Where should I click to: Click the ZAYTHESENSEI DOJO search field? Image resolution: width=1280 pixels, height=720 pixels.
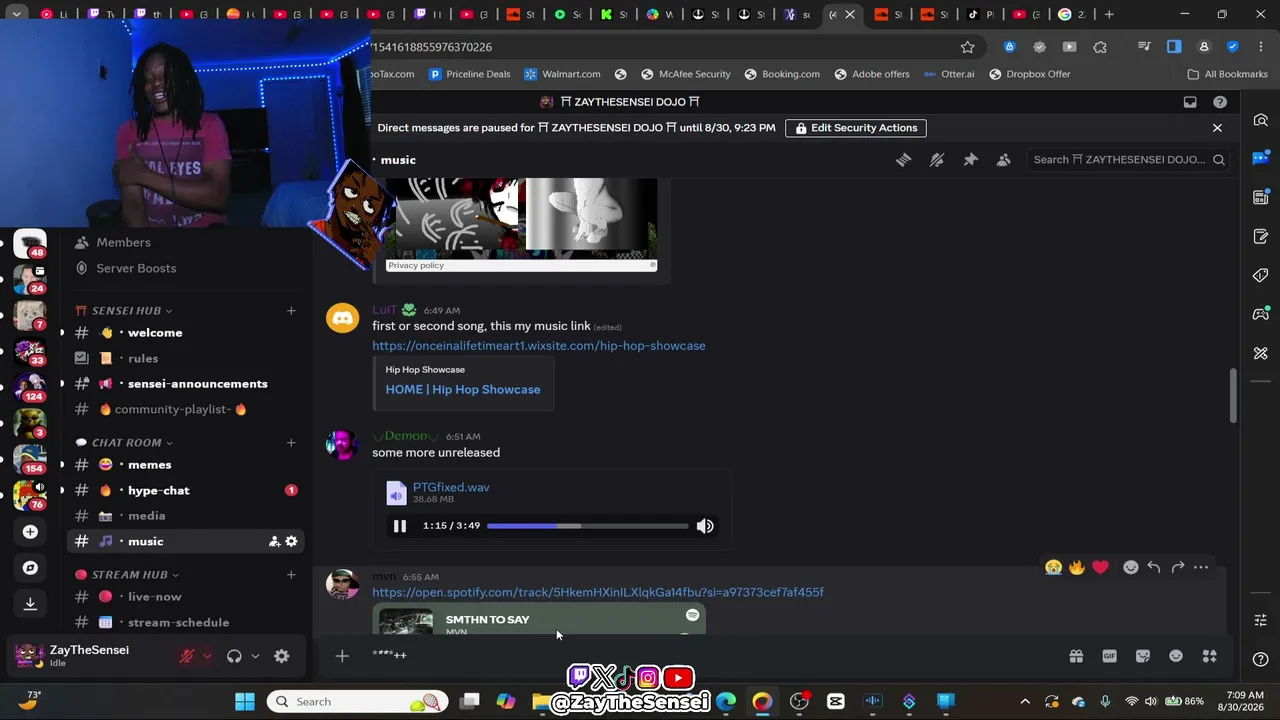pos(1128,160)
